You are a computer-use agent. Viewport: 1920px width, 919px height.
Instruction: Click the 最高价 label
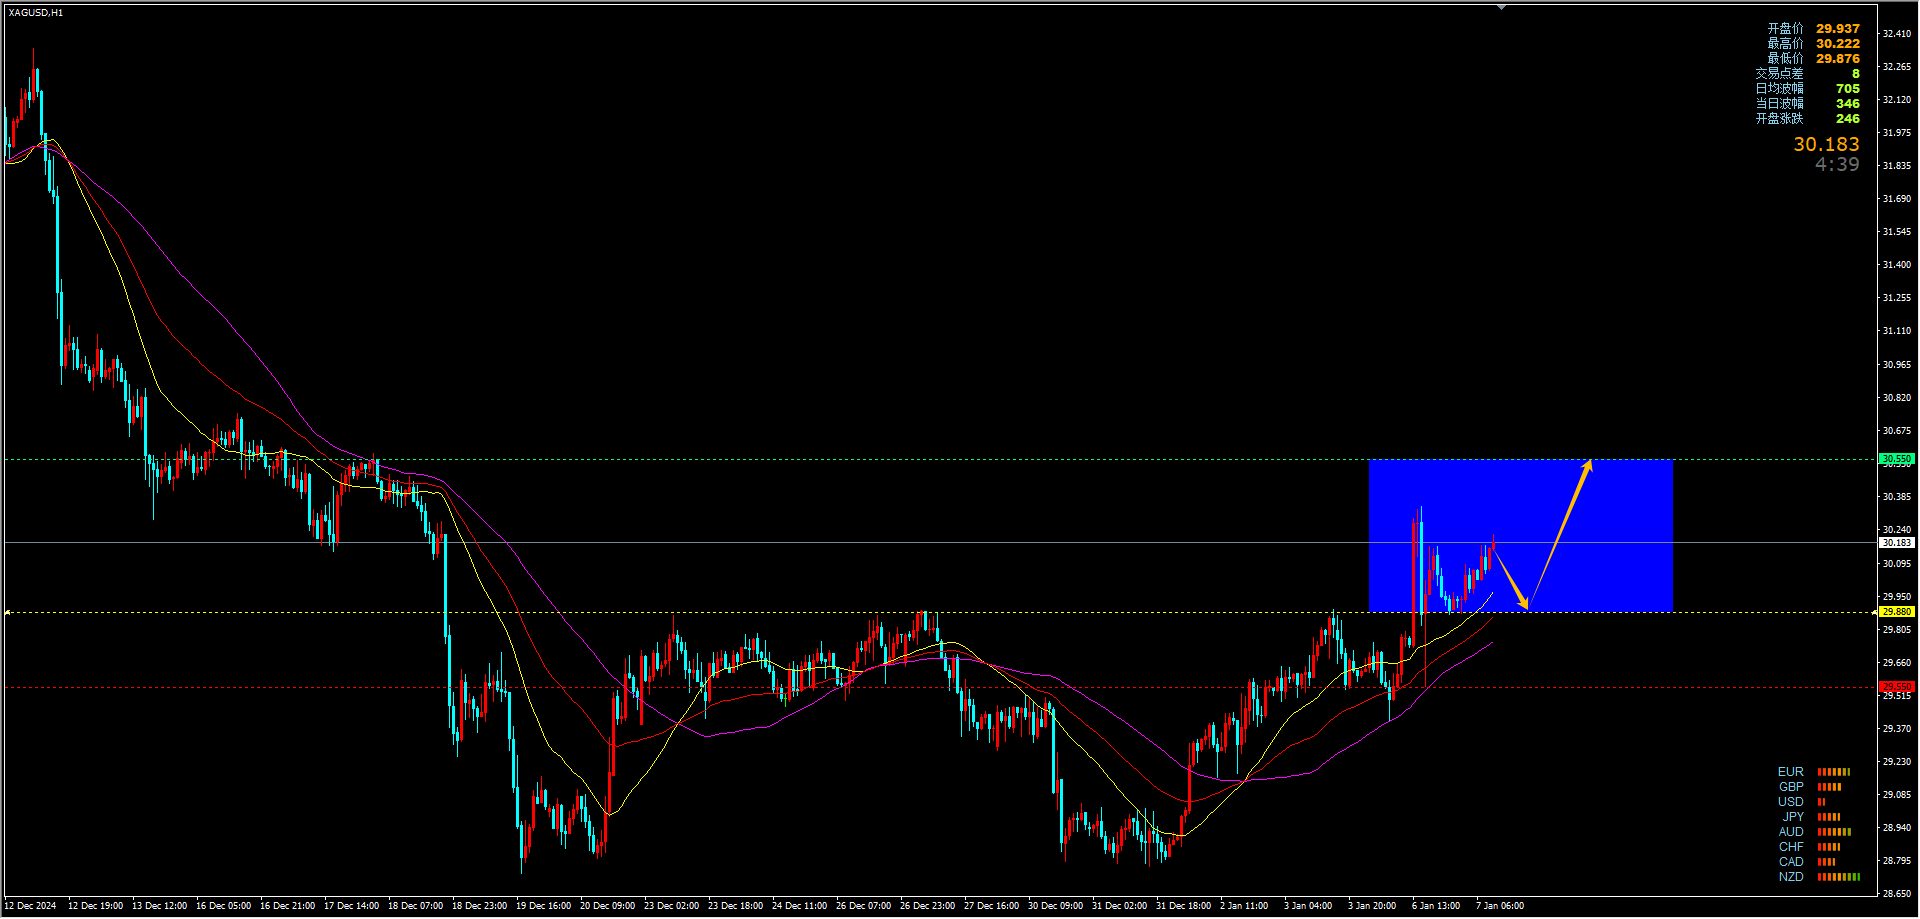(x=1785, y=44)
